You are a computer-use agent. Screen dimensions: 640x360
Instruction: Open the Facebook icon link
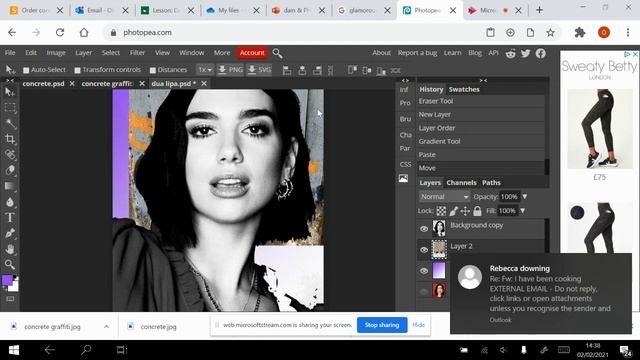click(x=540, y=53)
